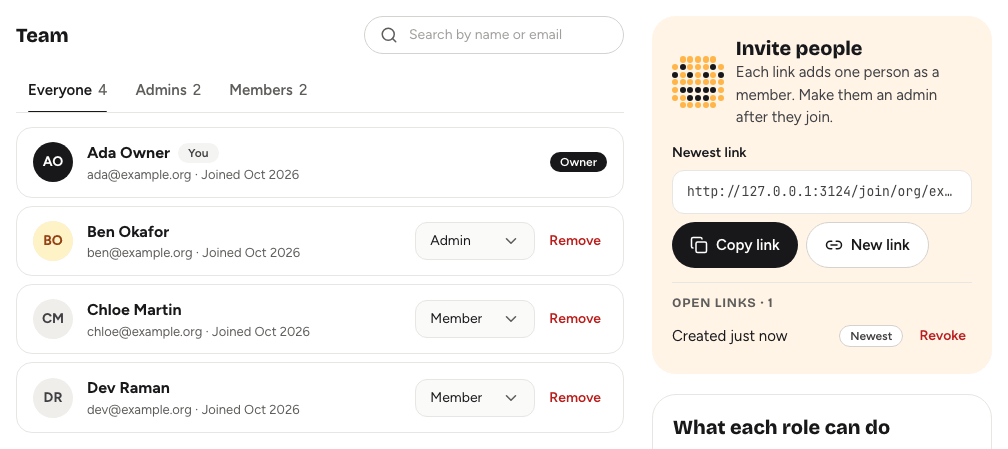1008x449 pixels.
Task: Open Ben Okafor's Admin role dropdown
Action: pos(474,241)
